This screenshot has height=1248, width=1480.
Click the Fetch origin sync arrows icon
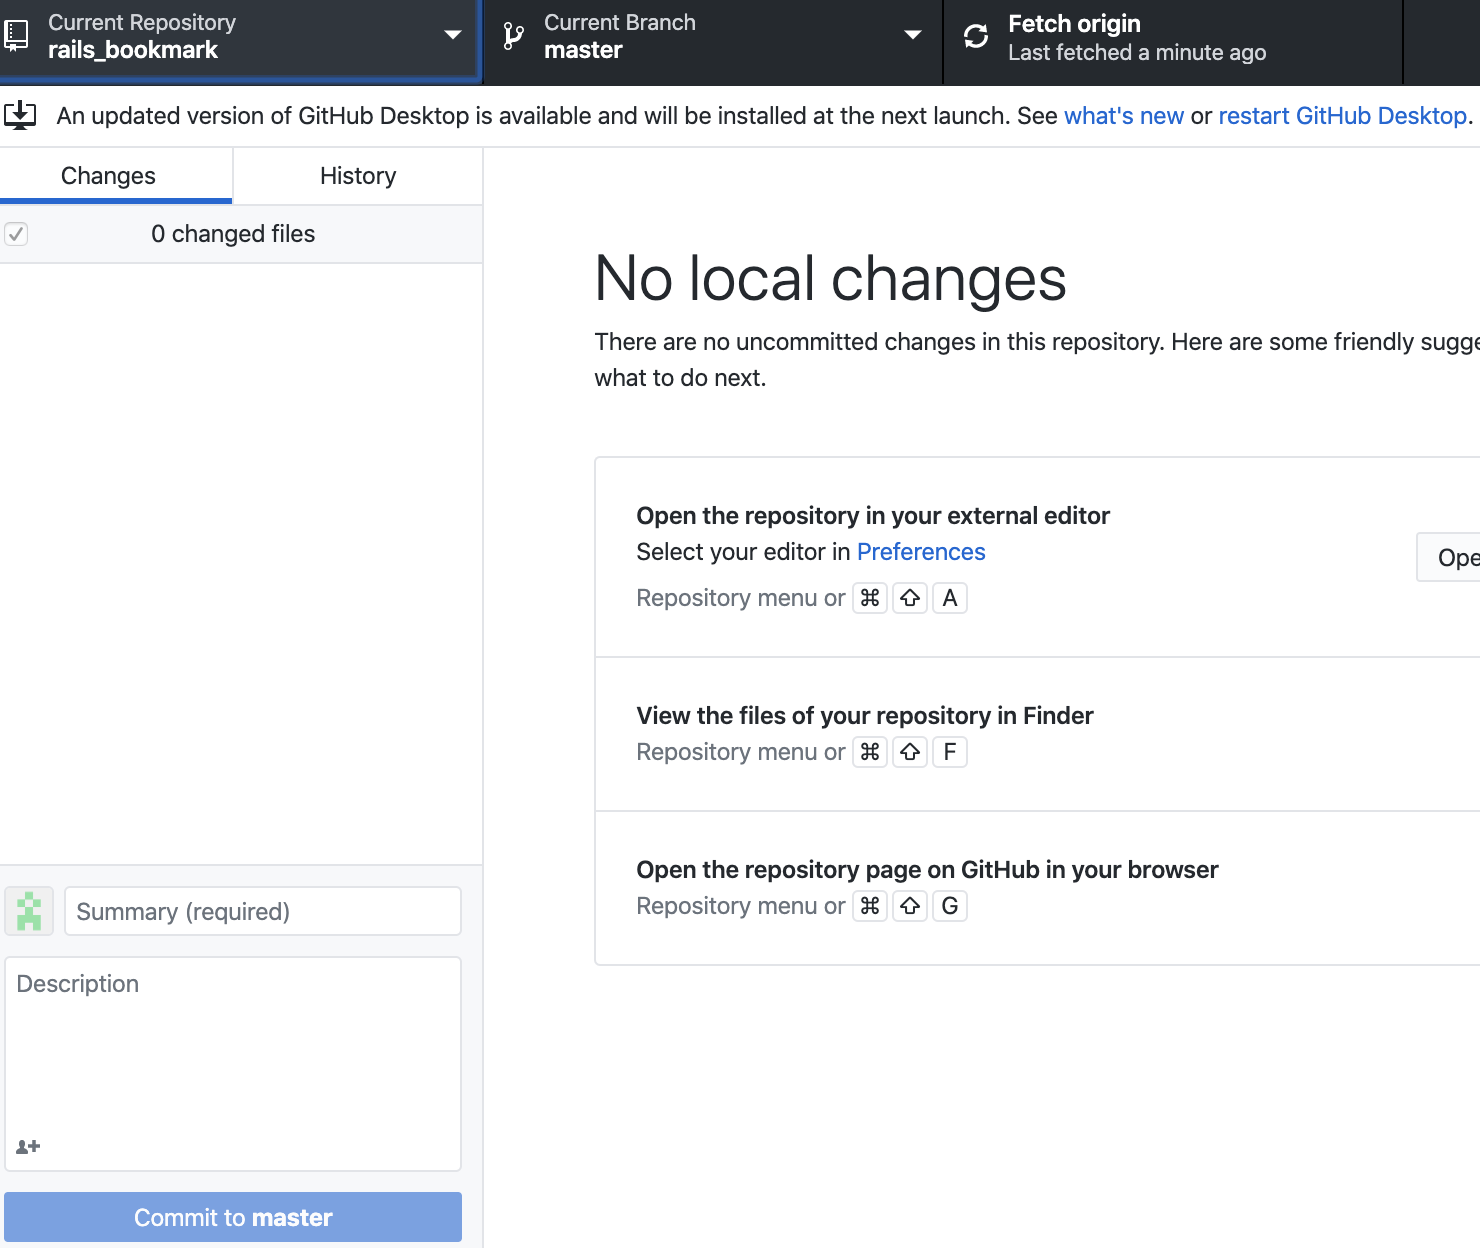976,36
